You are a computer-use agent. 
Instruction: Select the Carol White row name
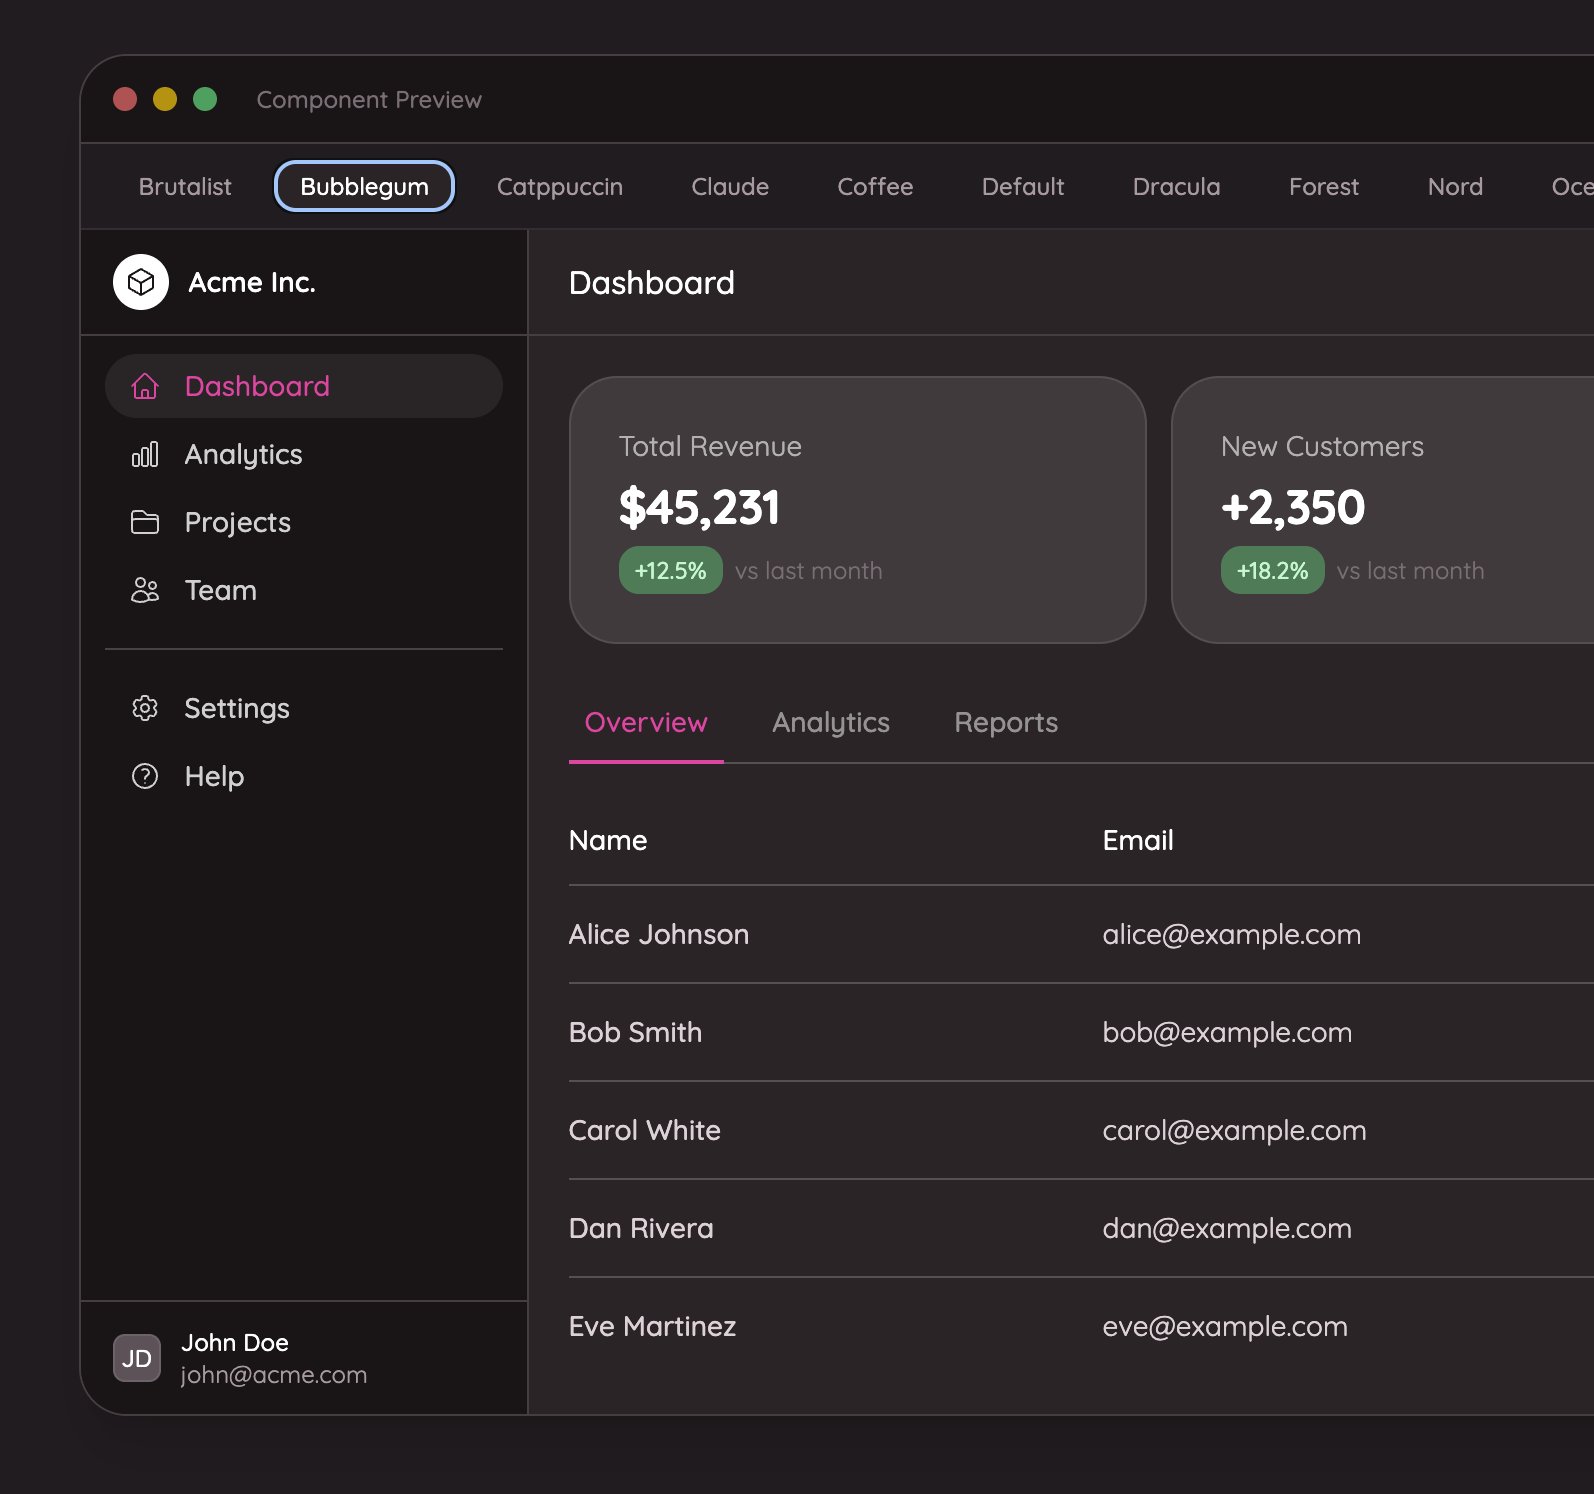pyautogui.click(x=645, y=1130)
